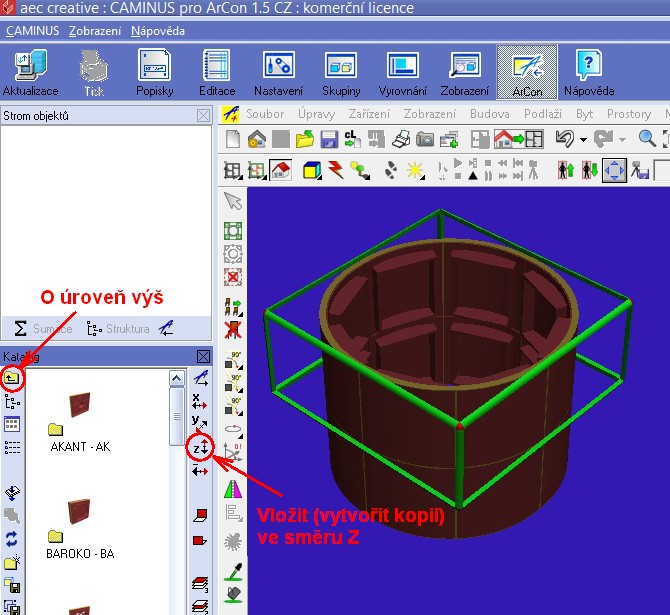The width and height of the screenshot is (670, 615).
Task: Open the Zařízení menu
Action: click(x=369, y=114)
